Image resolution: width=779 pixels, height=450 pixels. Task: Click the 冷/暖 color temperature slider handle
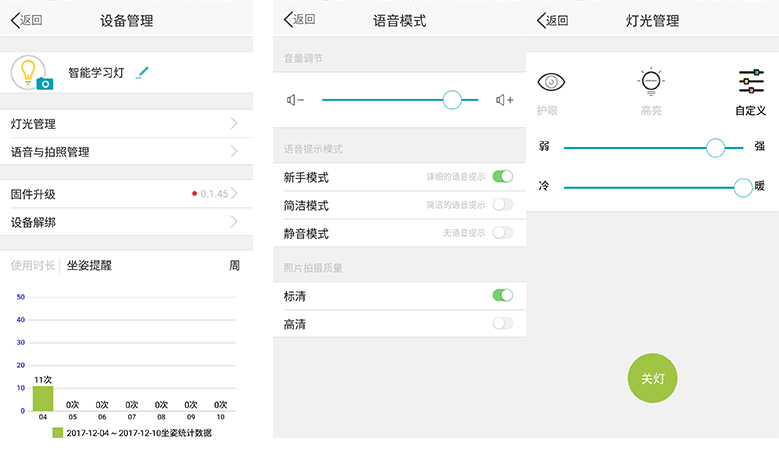pos(742,187)
